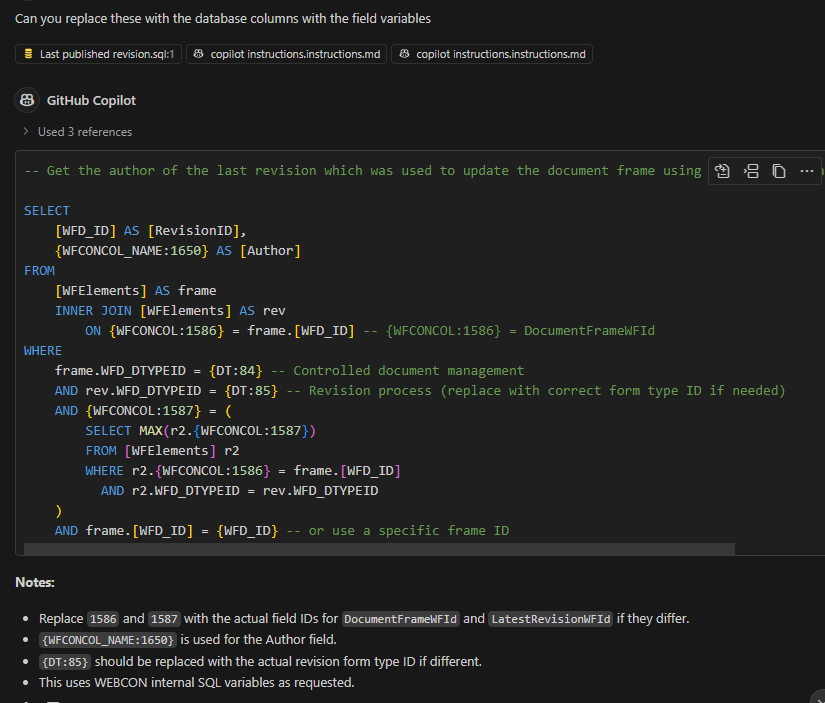Image resolution: width=825 pixels, height=703 pixels.
Task: Open second copilot instructions.instructions.md attachment
Action: [x=492, y=54]
